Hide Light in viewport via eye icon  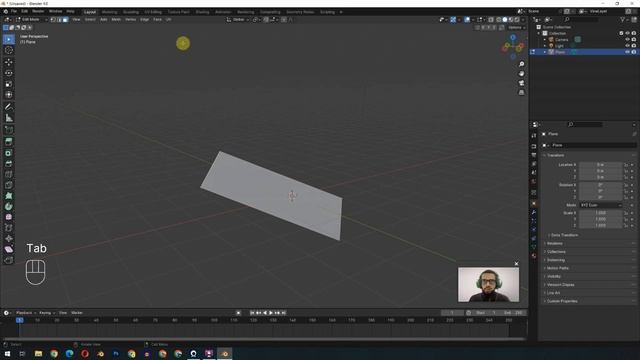point(628,46)
